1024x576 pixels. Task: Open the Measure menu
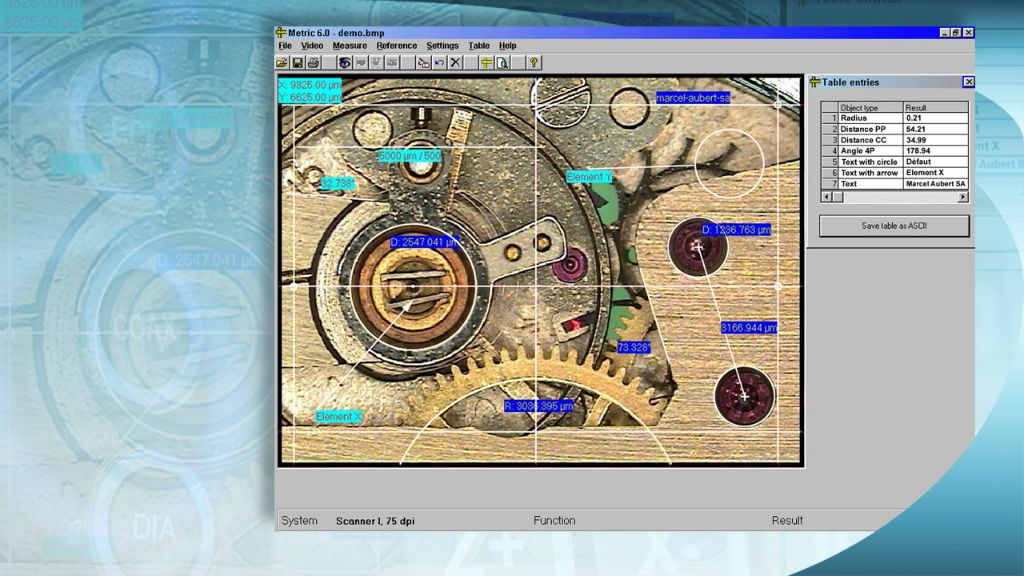click(x=350, y=46)
